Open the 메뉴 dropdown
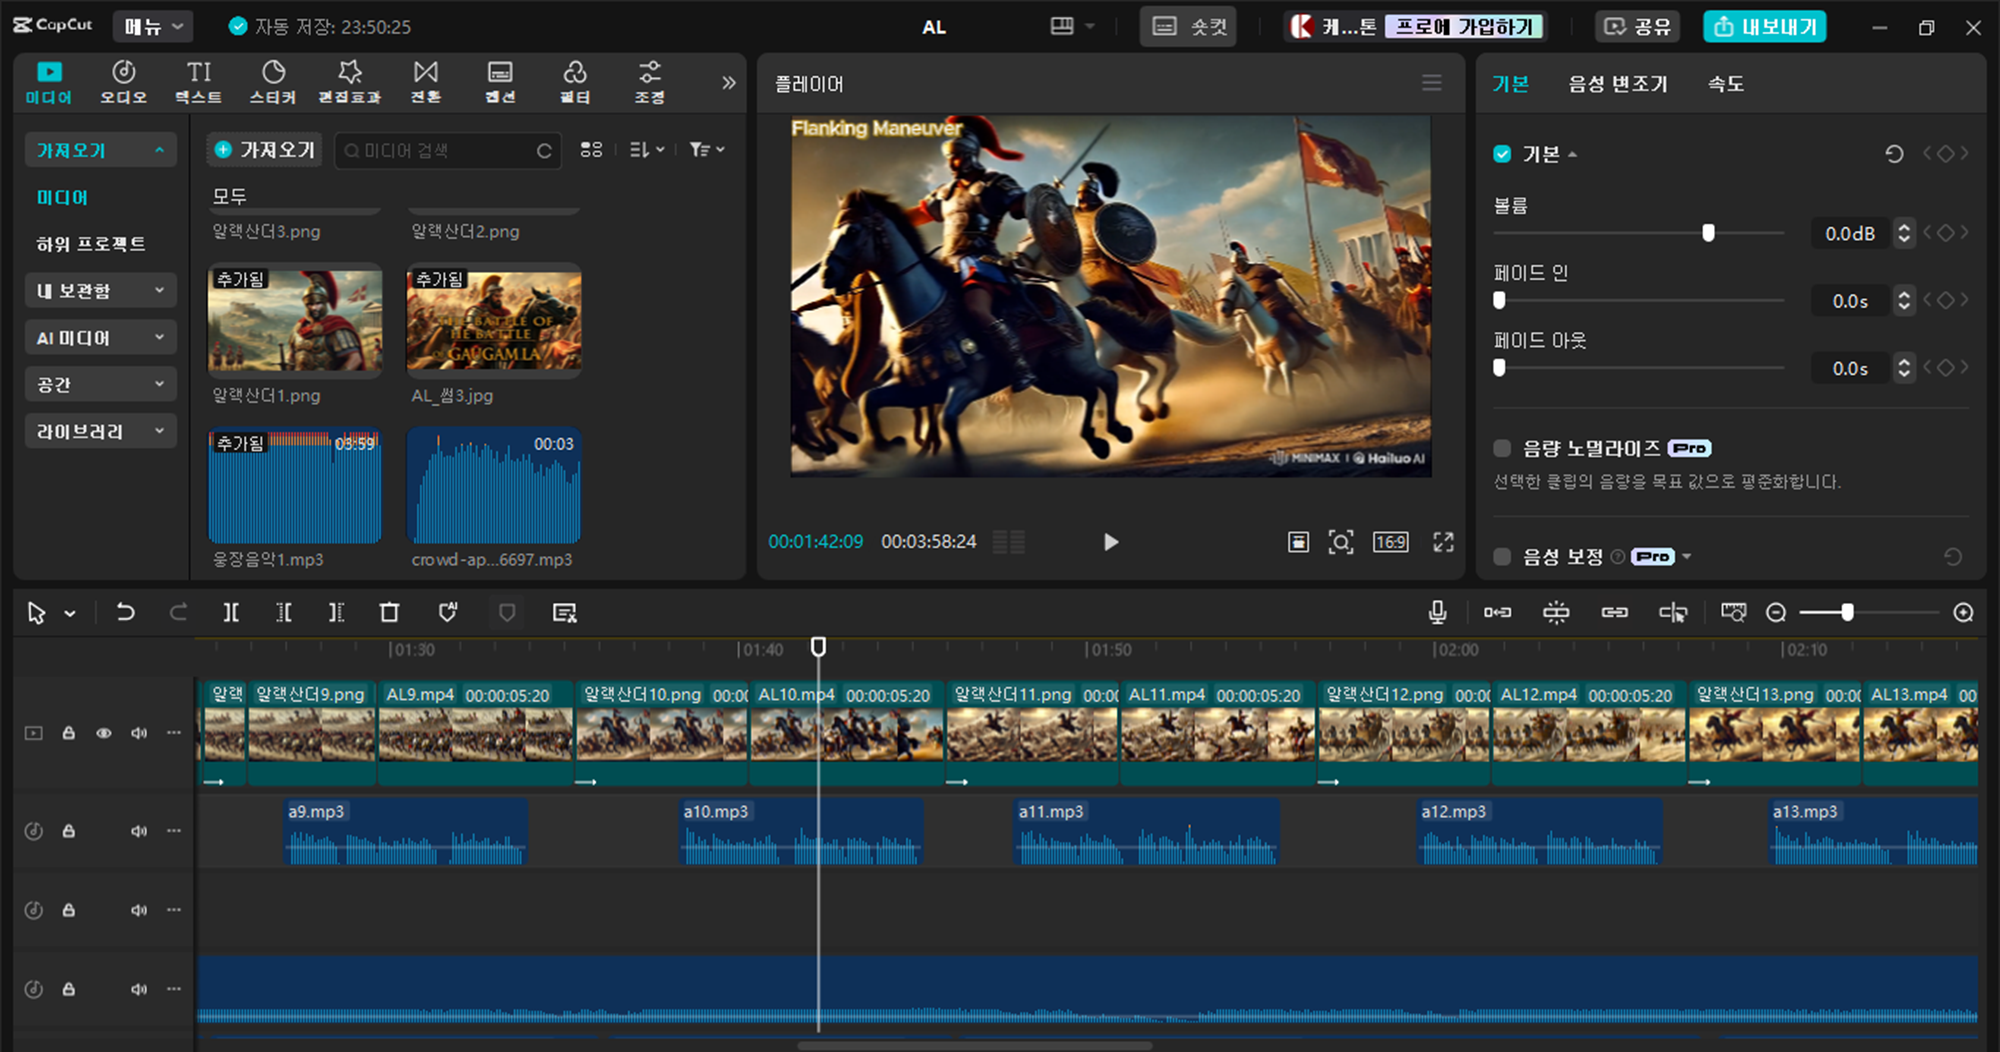 pyautogui.click(x=153, y=26)
